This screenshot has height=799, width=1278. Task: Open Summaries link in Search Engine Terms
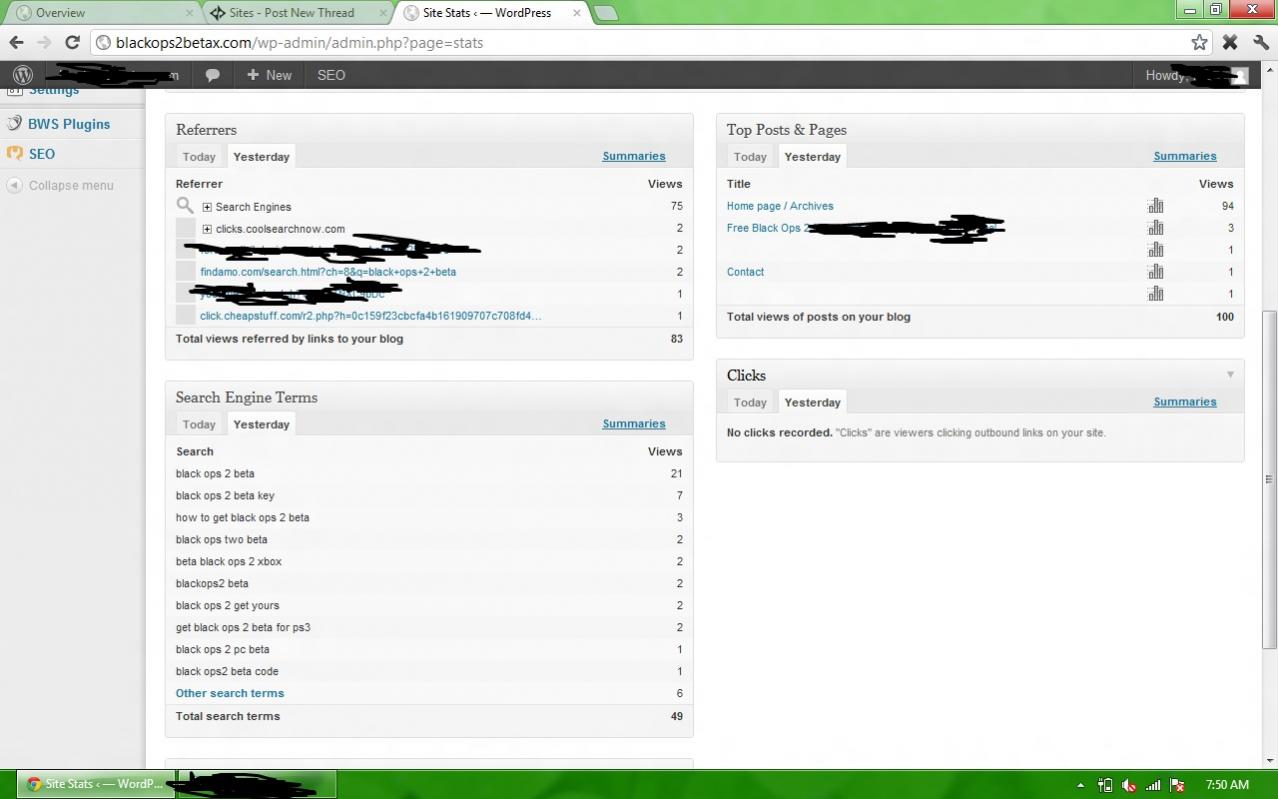click(x=634, y=424)
